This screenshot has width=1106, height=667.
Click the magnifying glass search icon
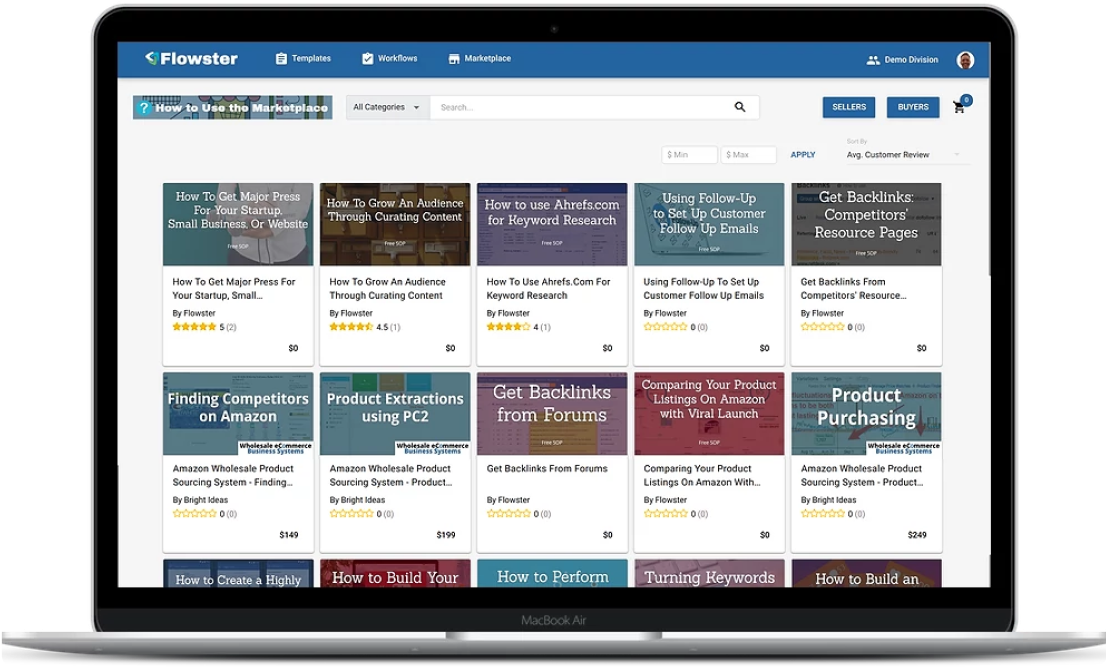[x=740, y=107]
